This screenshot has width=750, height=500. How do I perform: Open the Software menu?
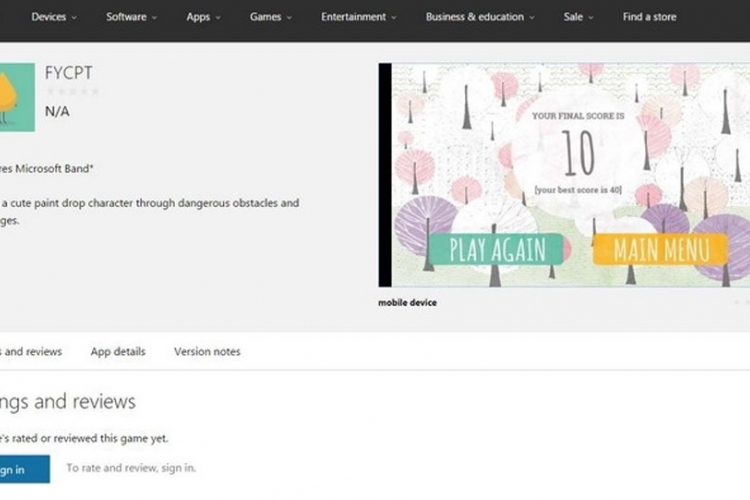tap(131, 17)
